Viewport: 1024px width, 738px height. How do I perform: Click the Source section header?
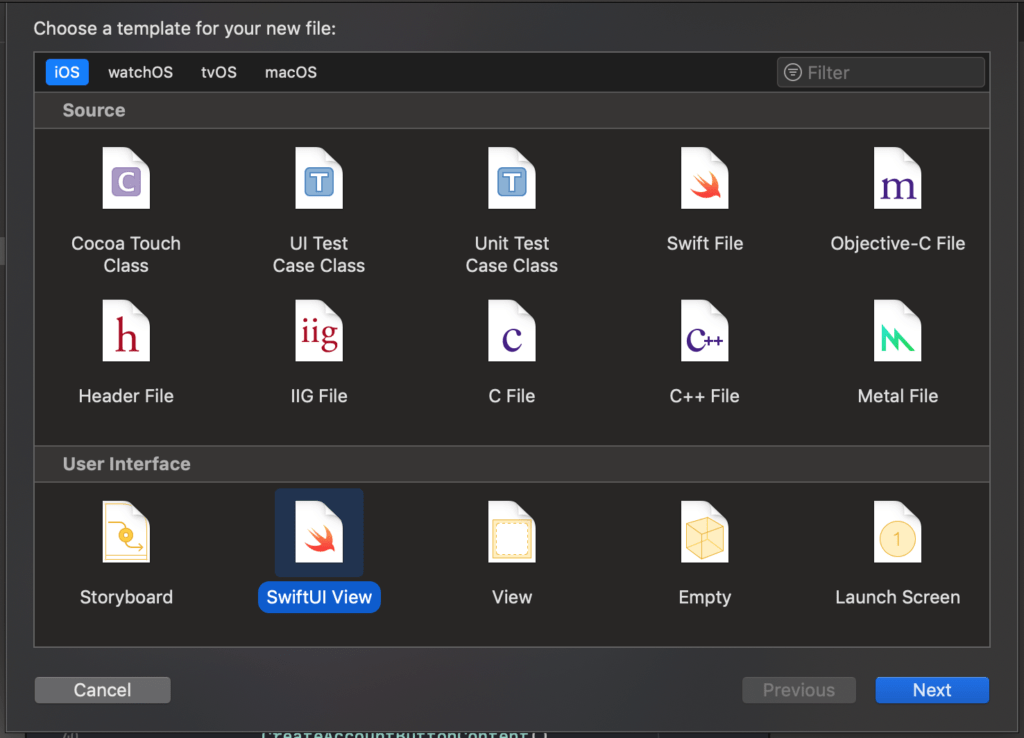512,110
